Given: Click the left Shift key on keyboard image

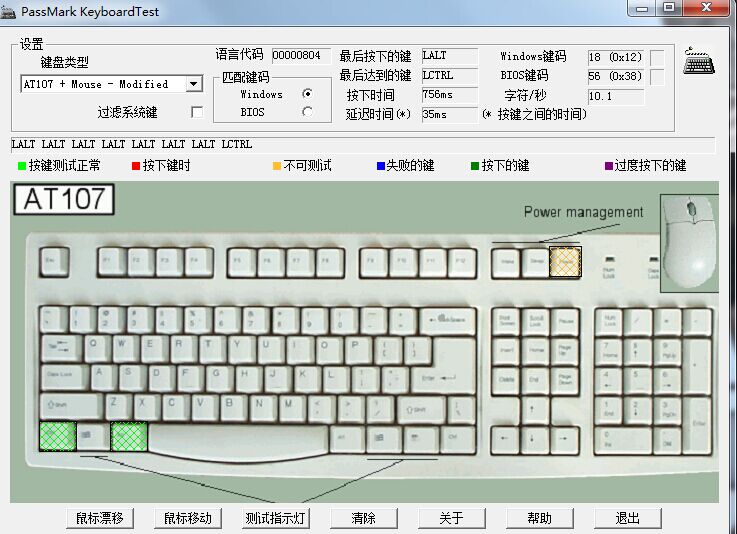Looking at the screenshot, I should tap(72, 407).
